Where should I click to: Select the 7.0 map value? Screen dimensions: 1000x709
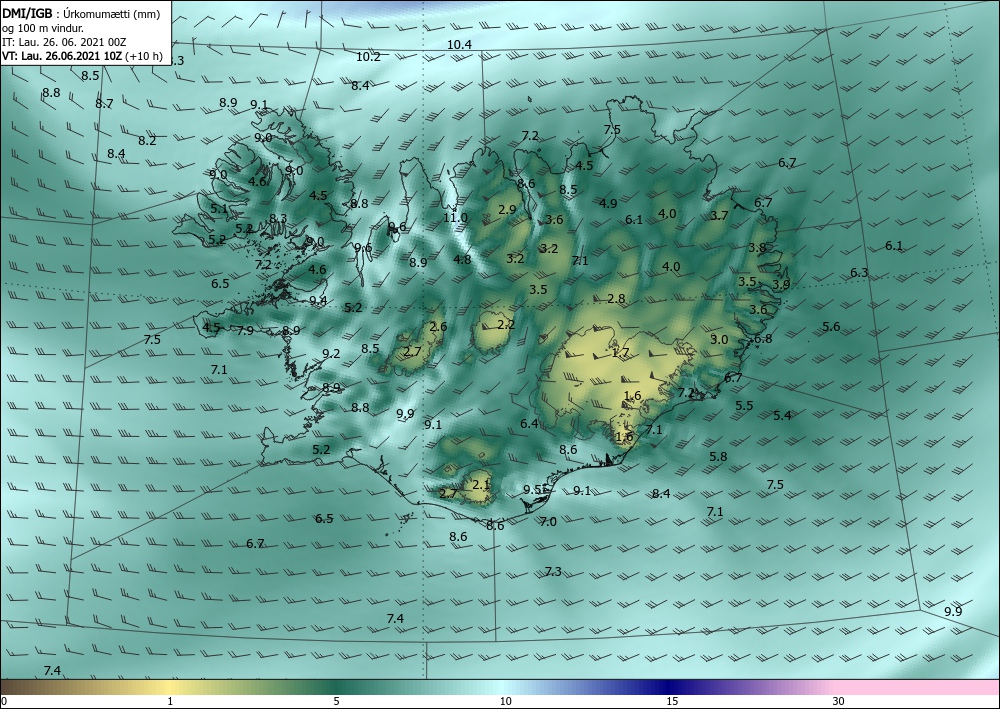pyautogui.click(x=548, y=522)
